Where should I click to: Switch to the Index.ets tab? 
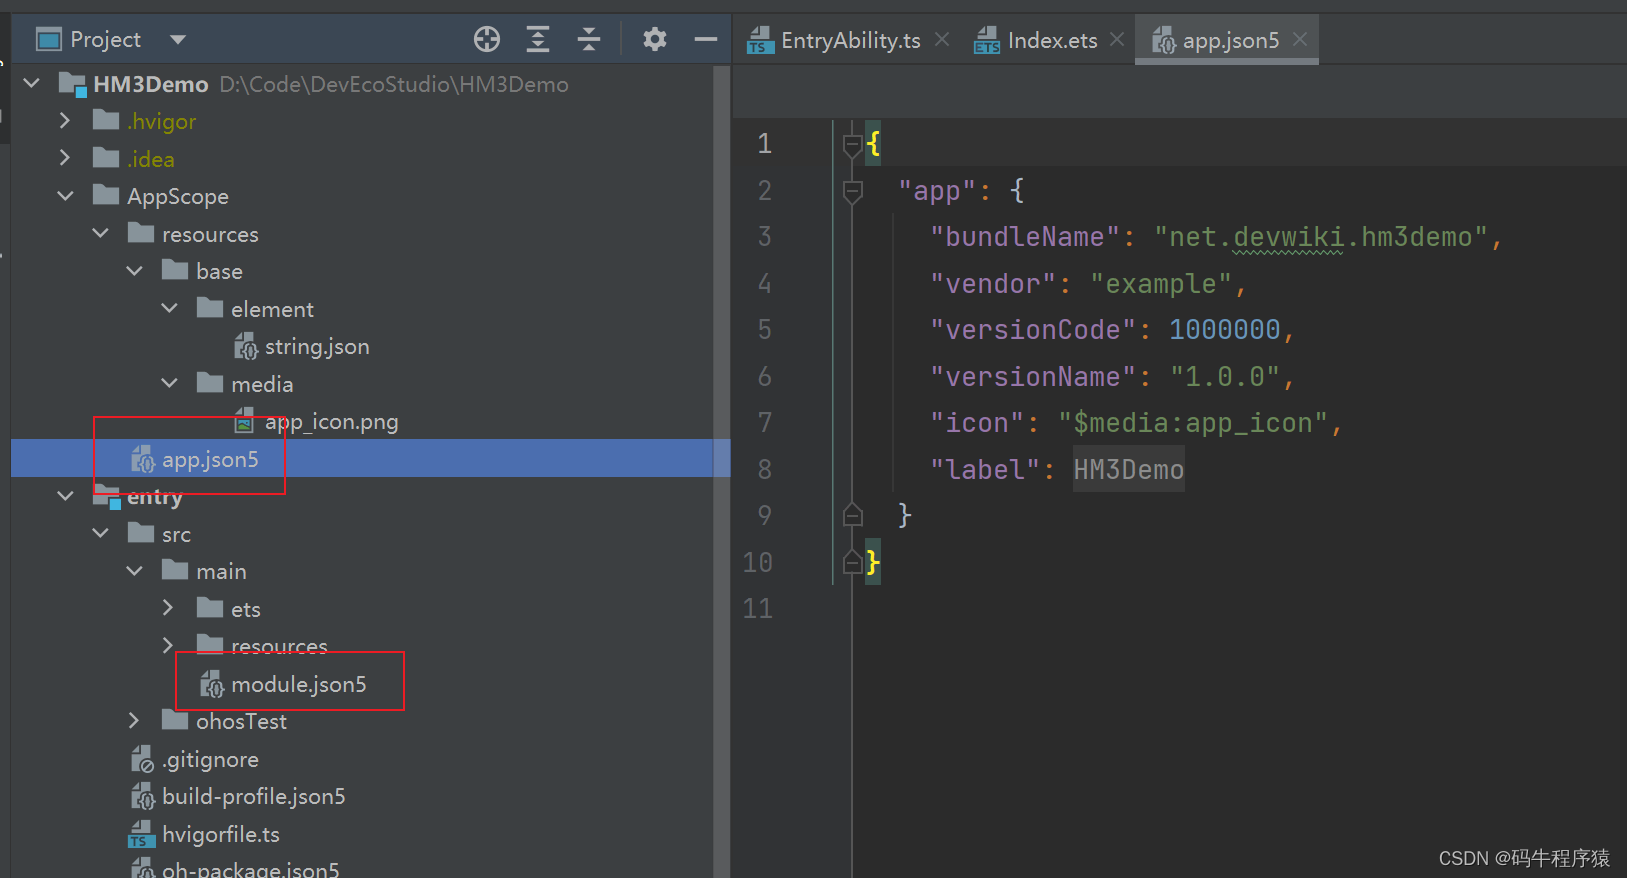point(1051,40)
